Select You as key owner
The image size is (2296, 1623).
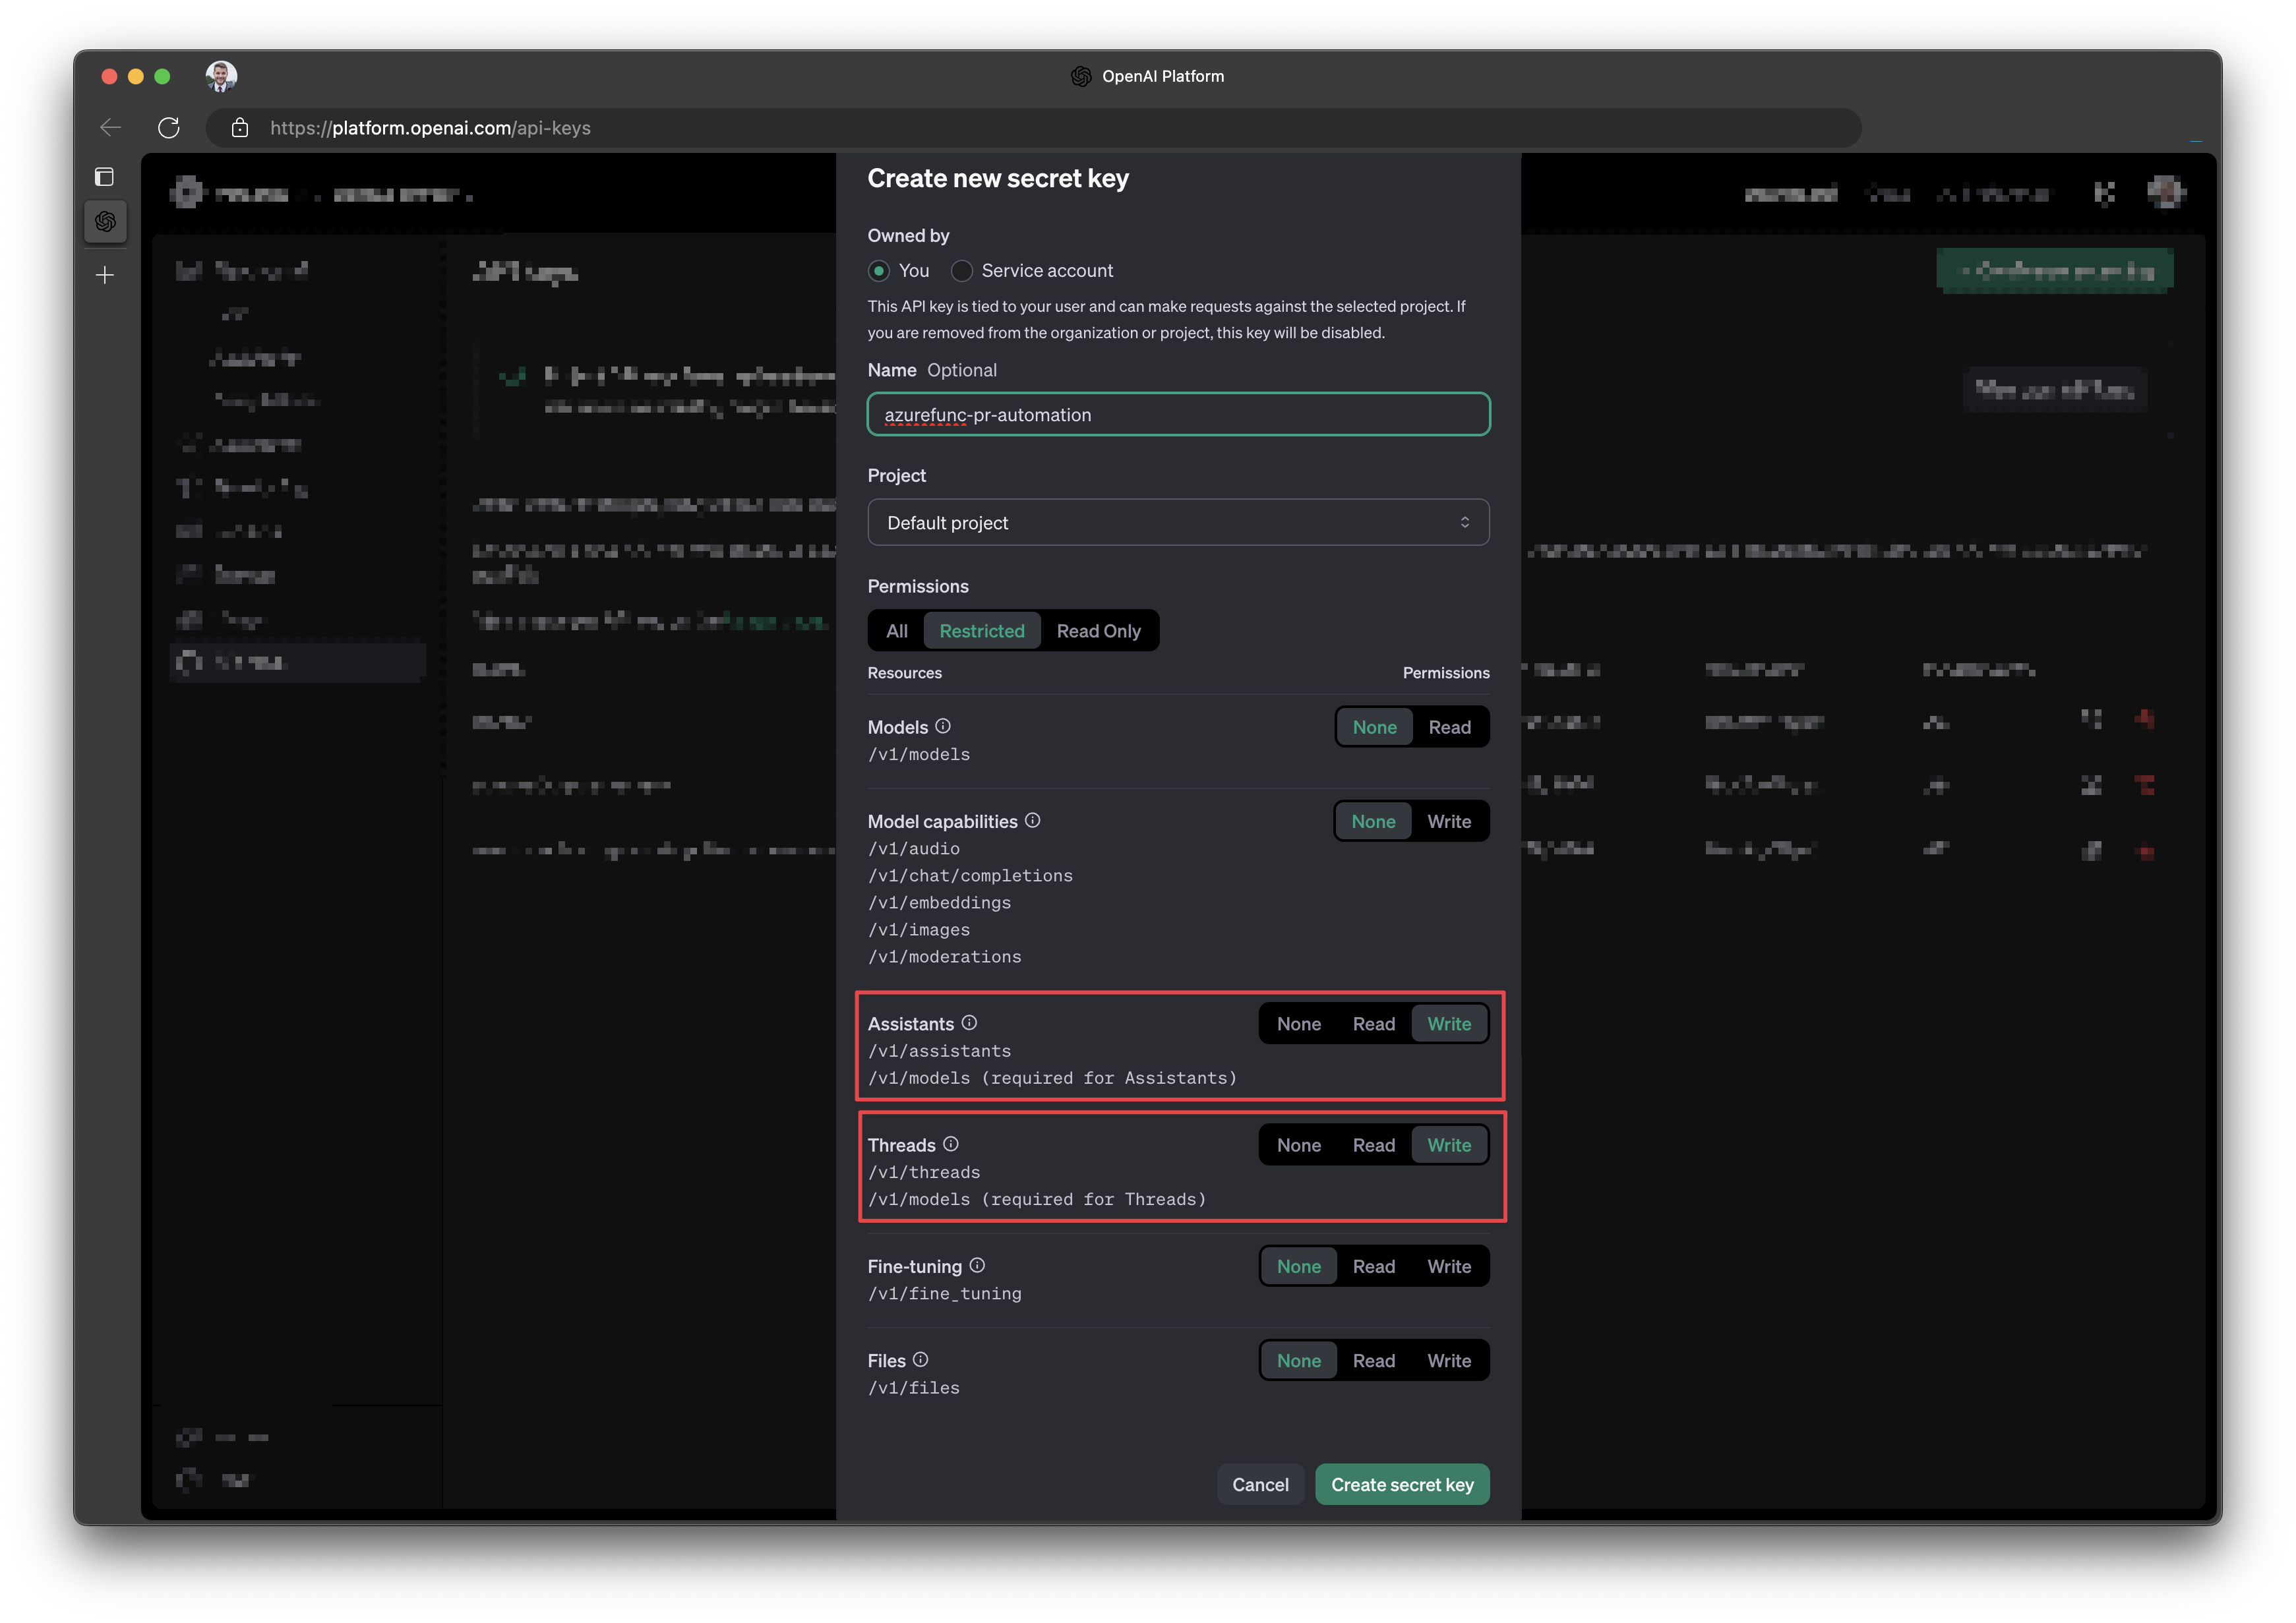(879, 271)
